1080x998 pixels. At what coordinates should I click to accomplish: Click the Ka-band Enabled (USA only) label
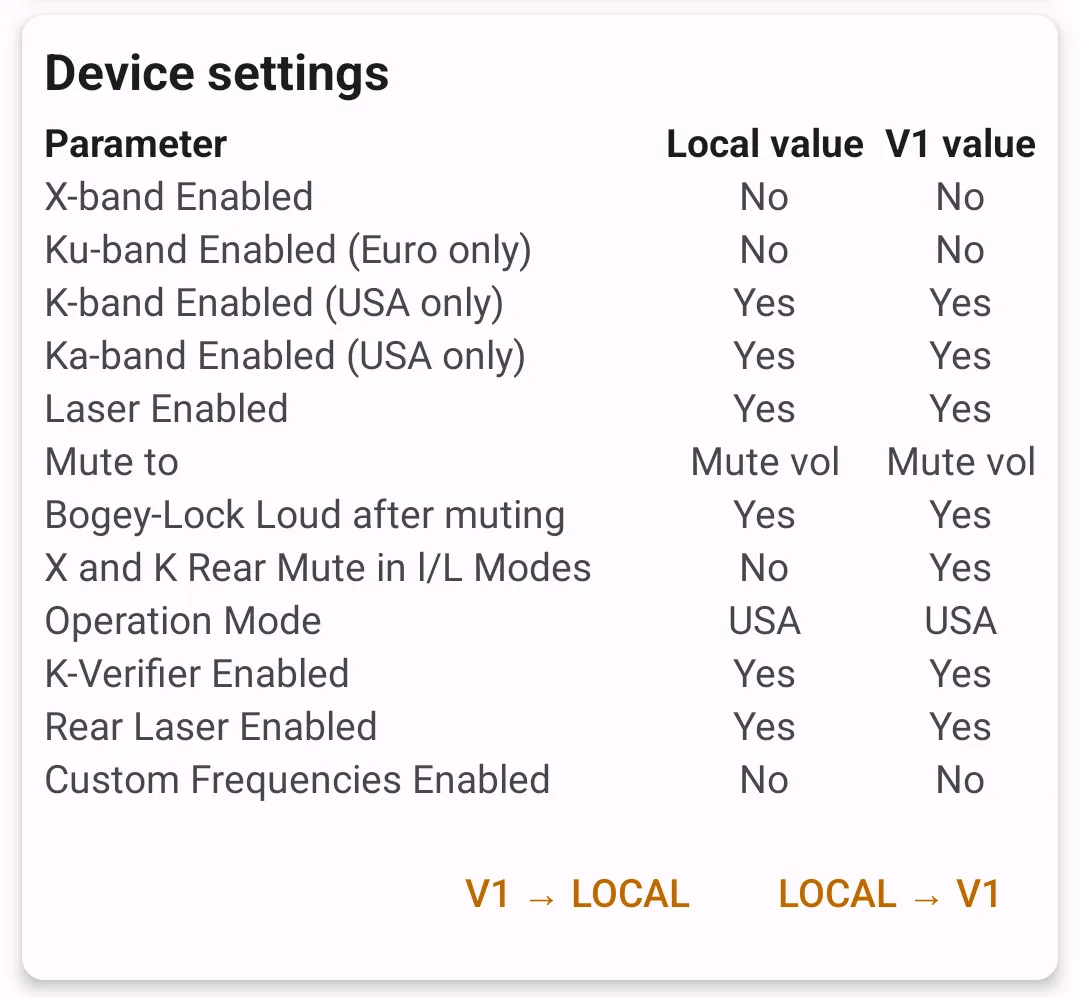285,356
